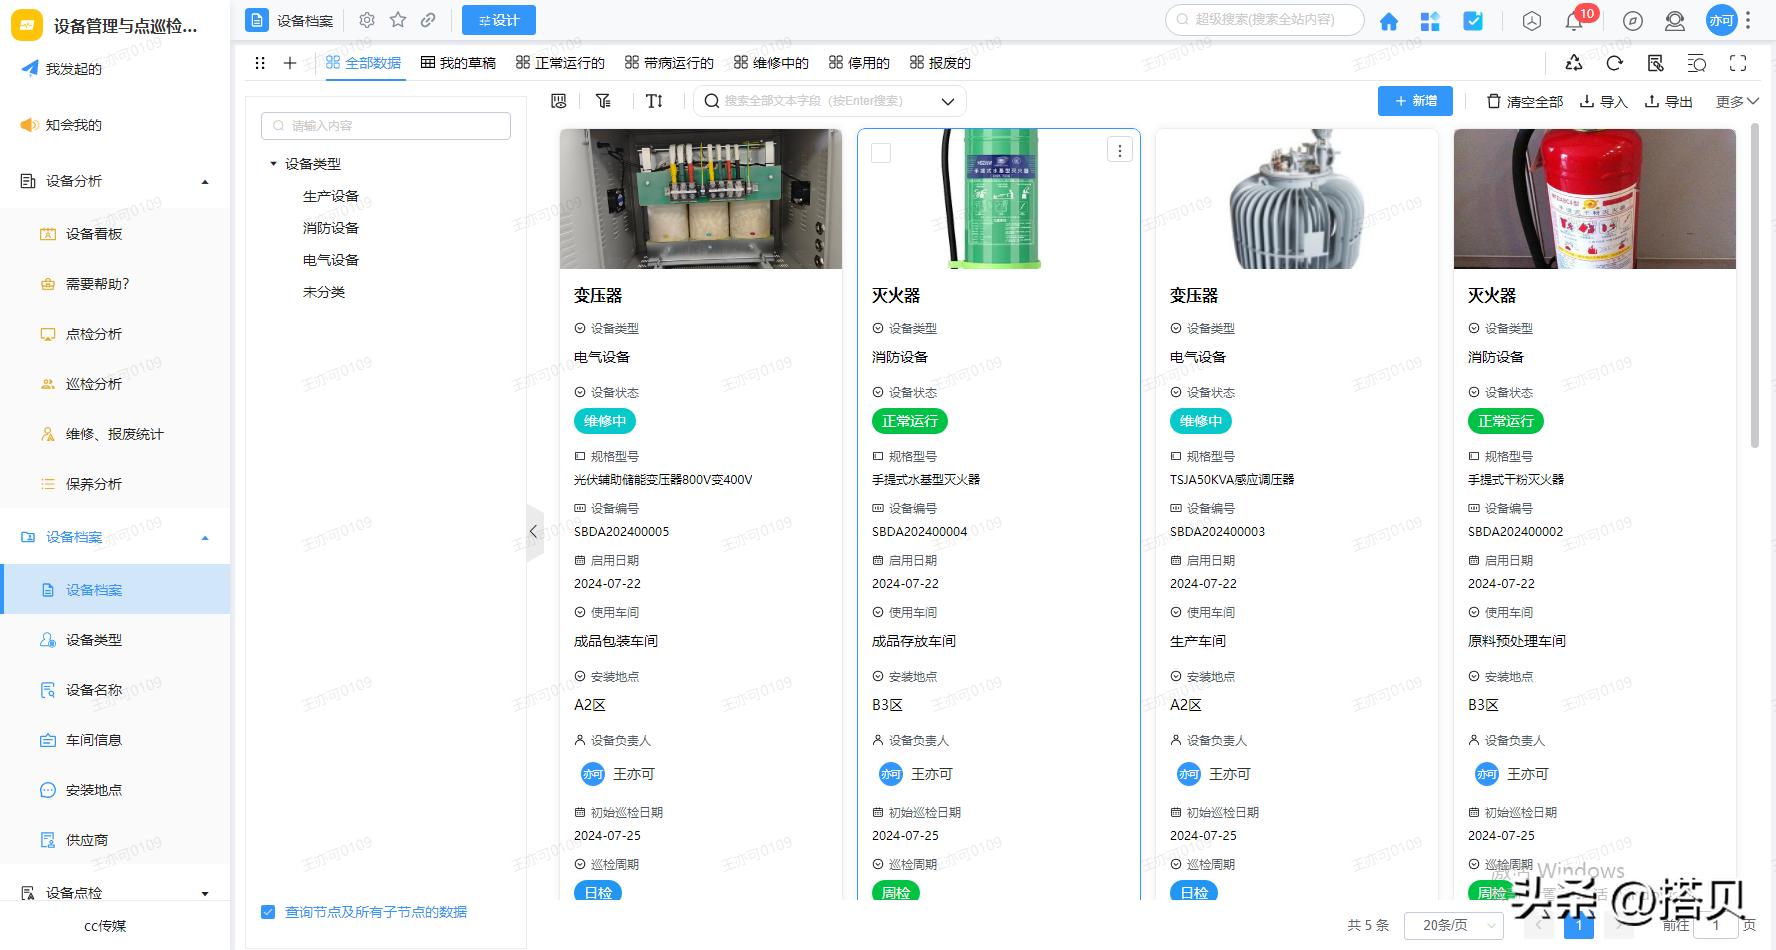Viewport: 1776px width, 950px height.
Task: Click the star to favorite 设备档案
Action: pos(398,19)
